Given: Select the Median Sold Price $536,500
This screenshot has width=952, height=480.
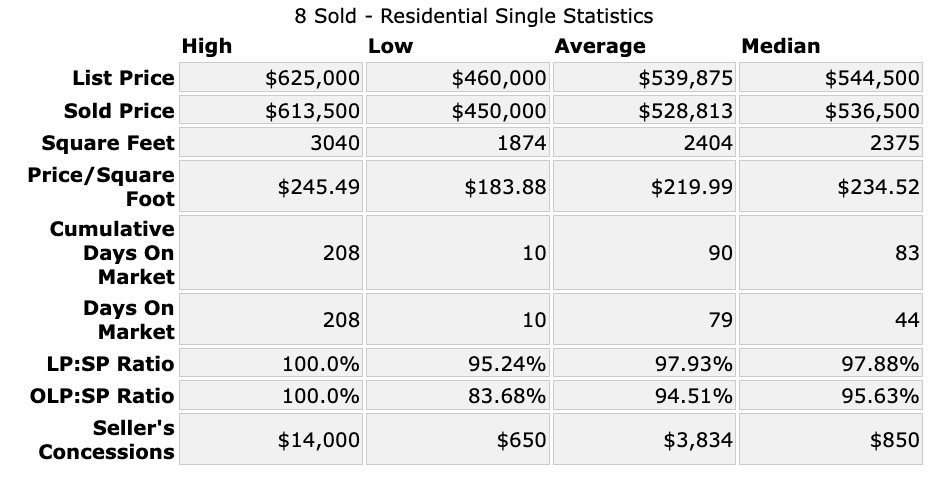Looking at the screenshot, I should pos(872,110).
